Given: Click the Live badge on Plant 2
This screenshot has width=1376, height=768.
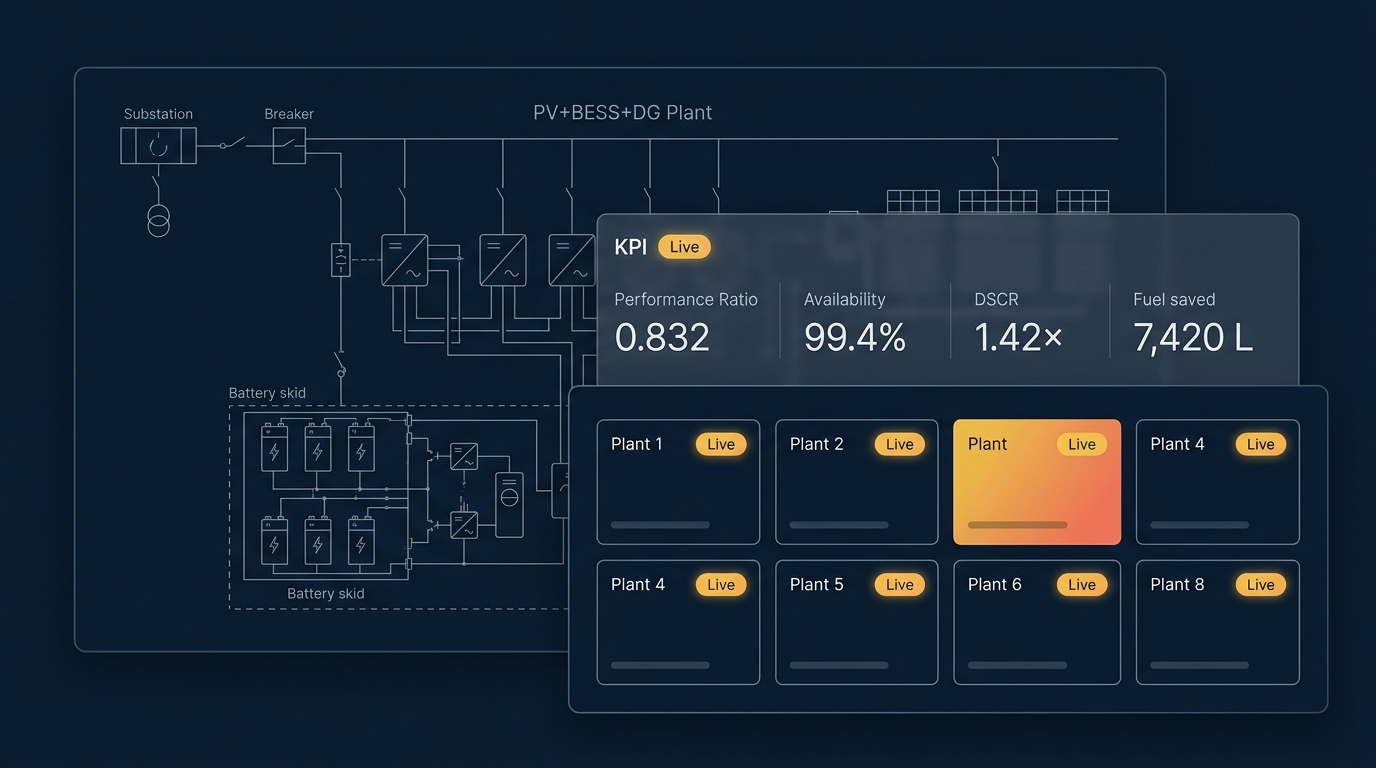Looking at the screenshot, I should click(900, 444).
